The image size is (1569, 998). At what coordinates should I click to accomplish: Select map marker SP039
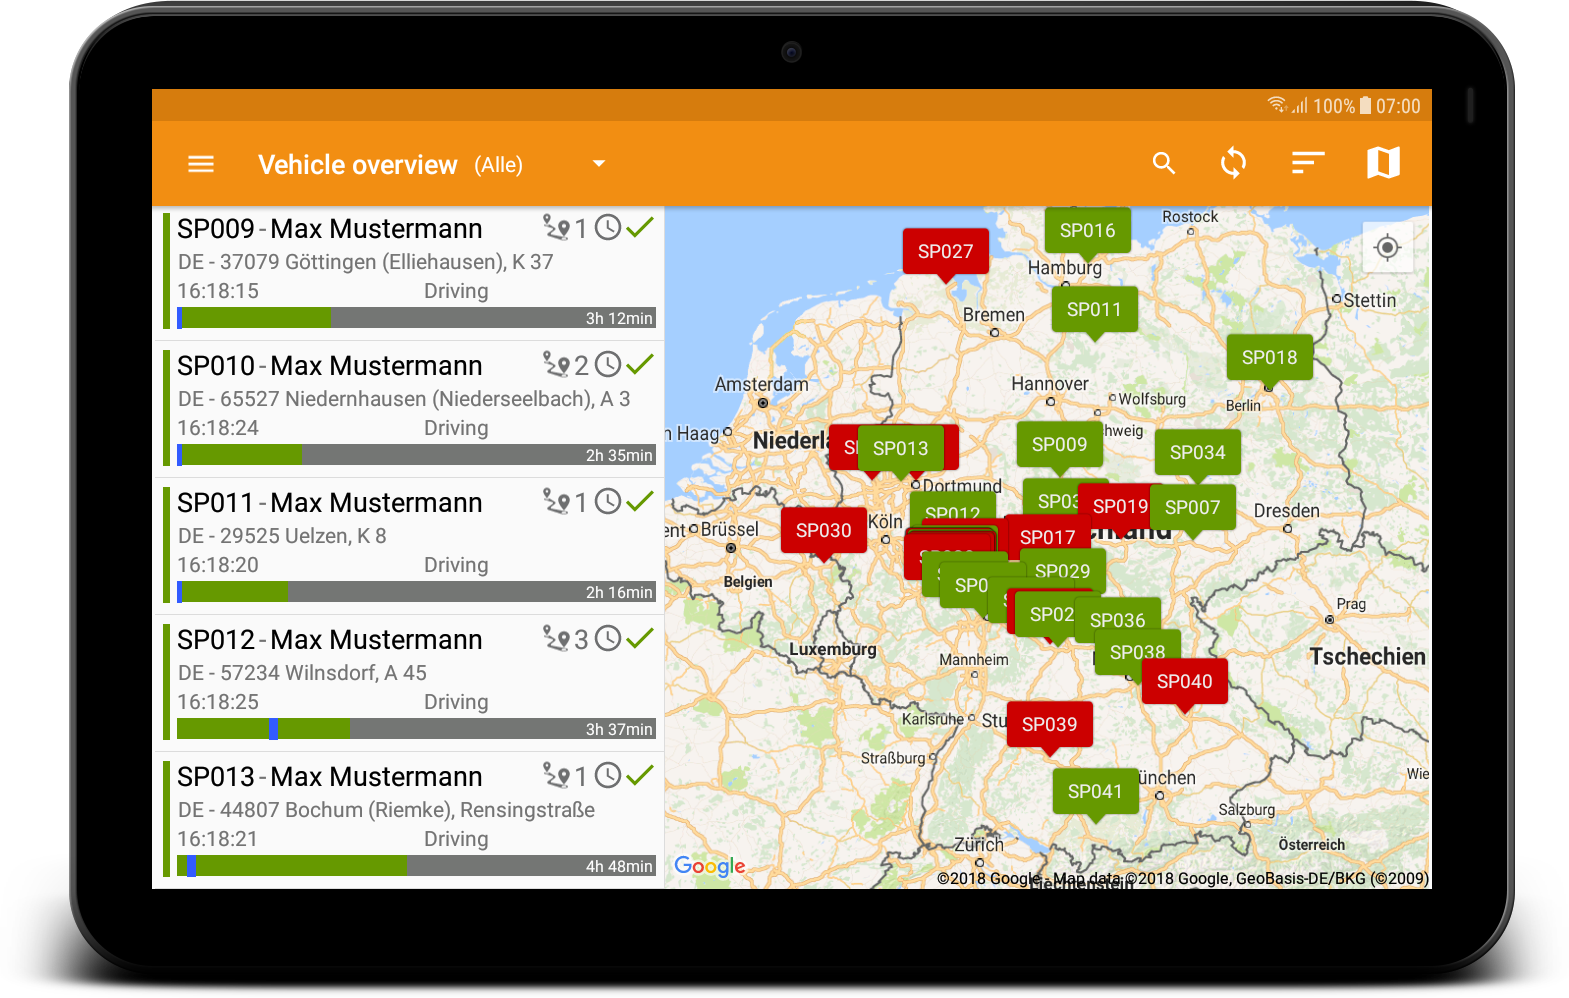pos(1049,725)
